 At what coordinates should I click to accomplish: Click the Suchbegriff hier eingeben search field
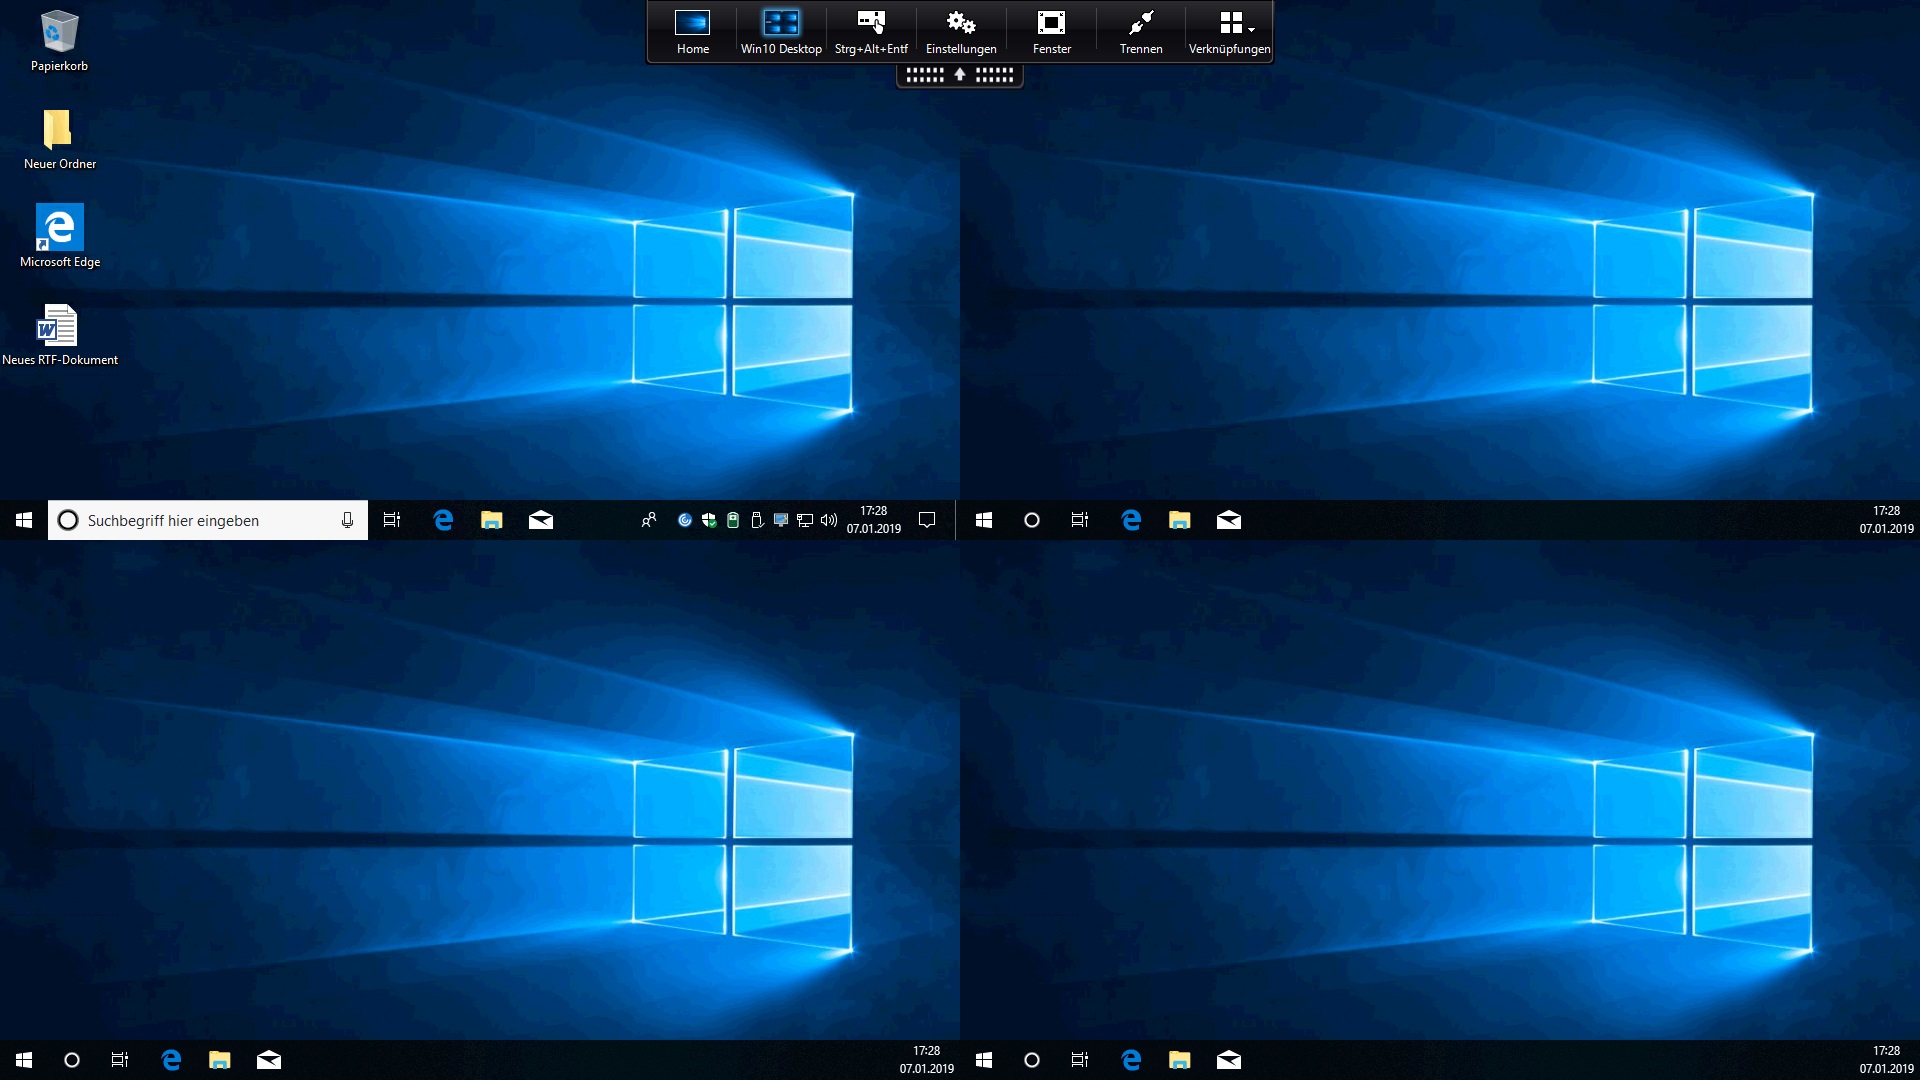200,520
